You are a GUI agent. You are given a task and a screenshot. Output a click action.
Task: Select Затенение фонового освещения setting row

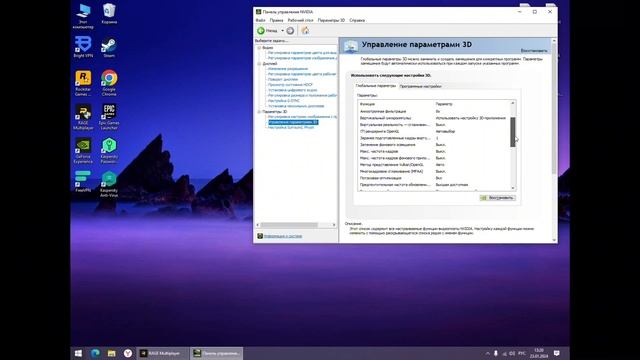pyautogui.click(x=434, y=145)
